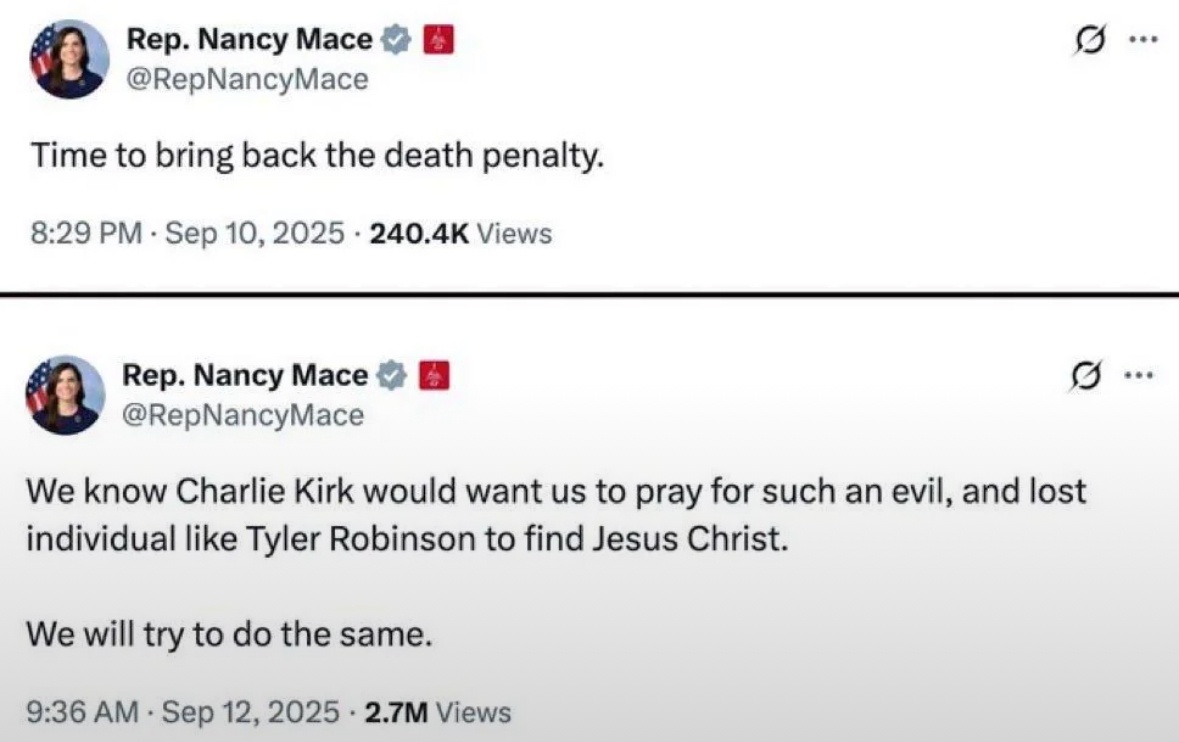
Task: Click the Grok icon on the Charlie Kirk tweet
Action: click(x=1085, y=380)
